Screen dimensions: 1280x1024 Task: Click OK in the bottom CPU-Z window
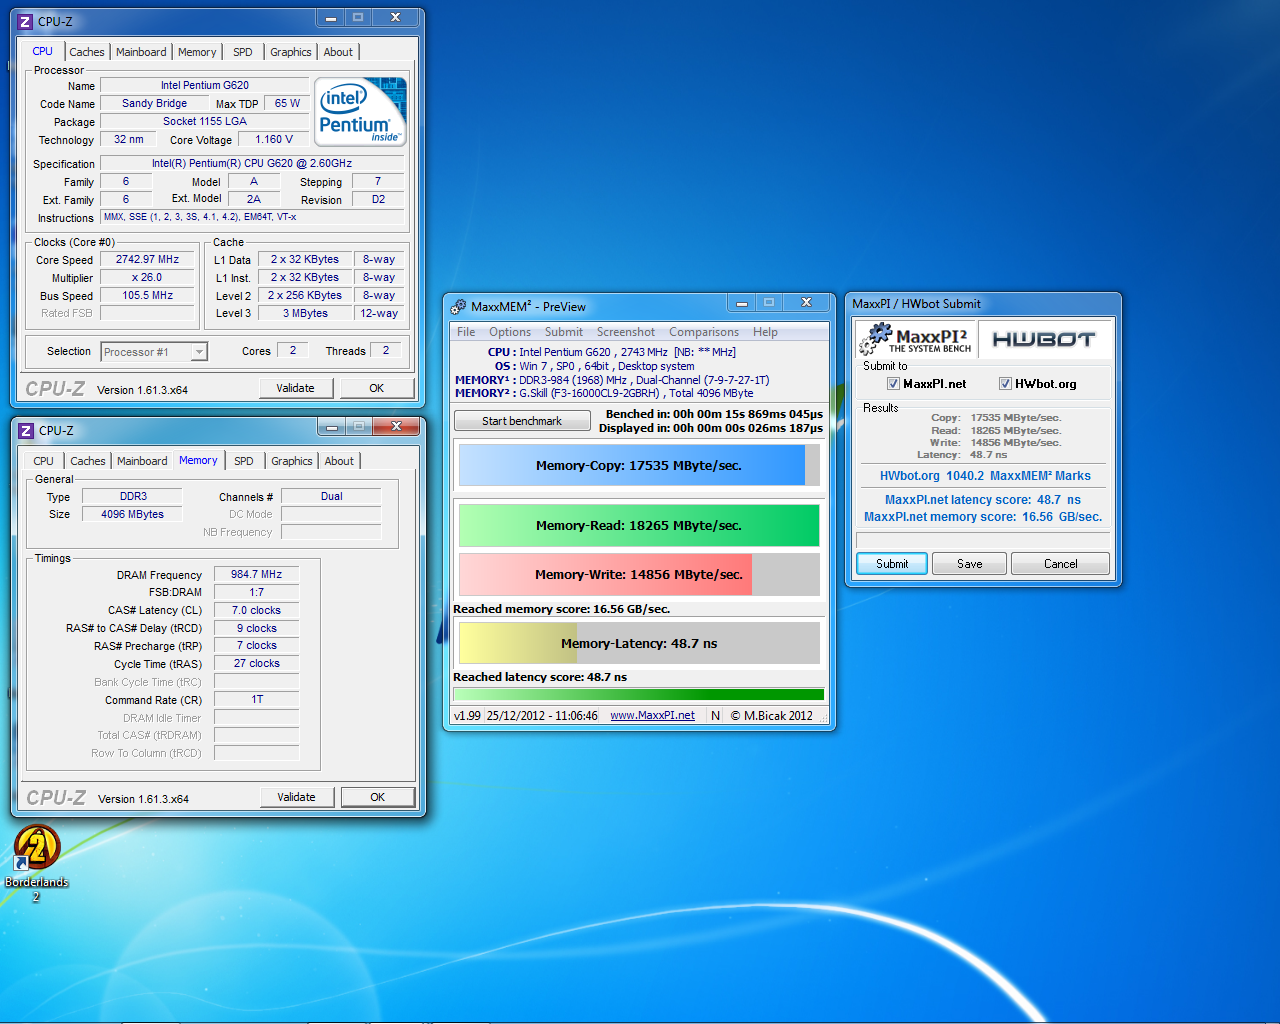click(x=378, y=797)
